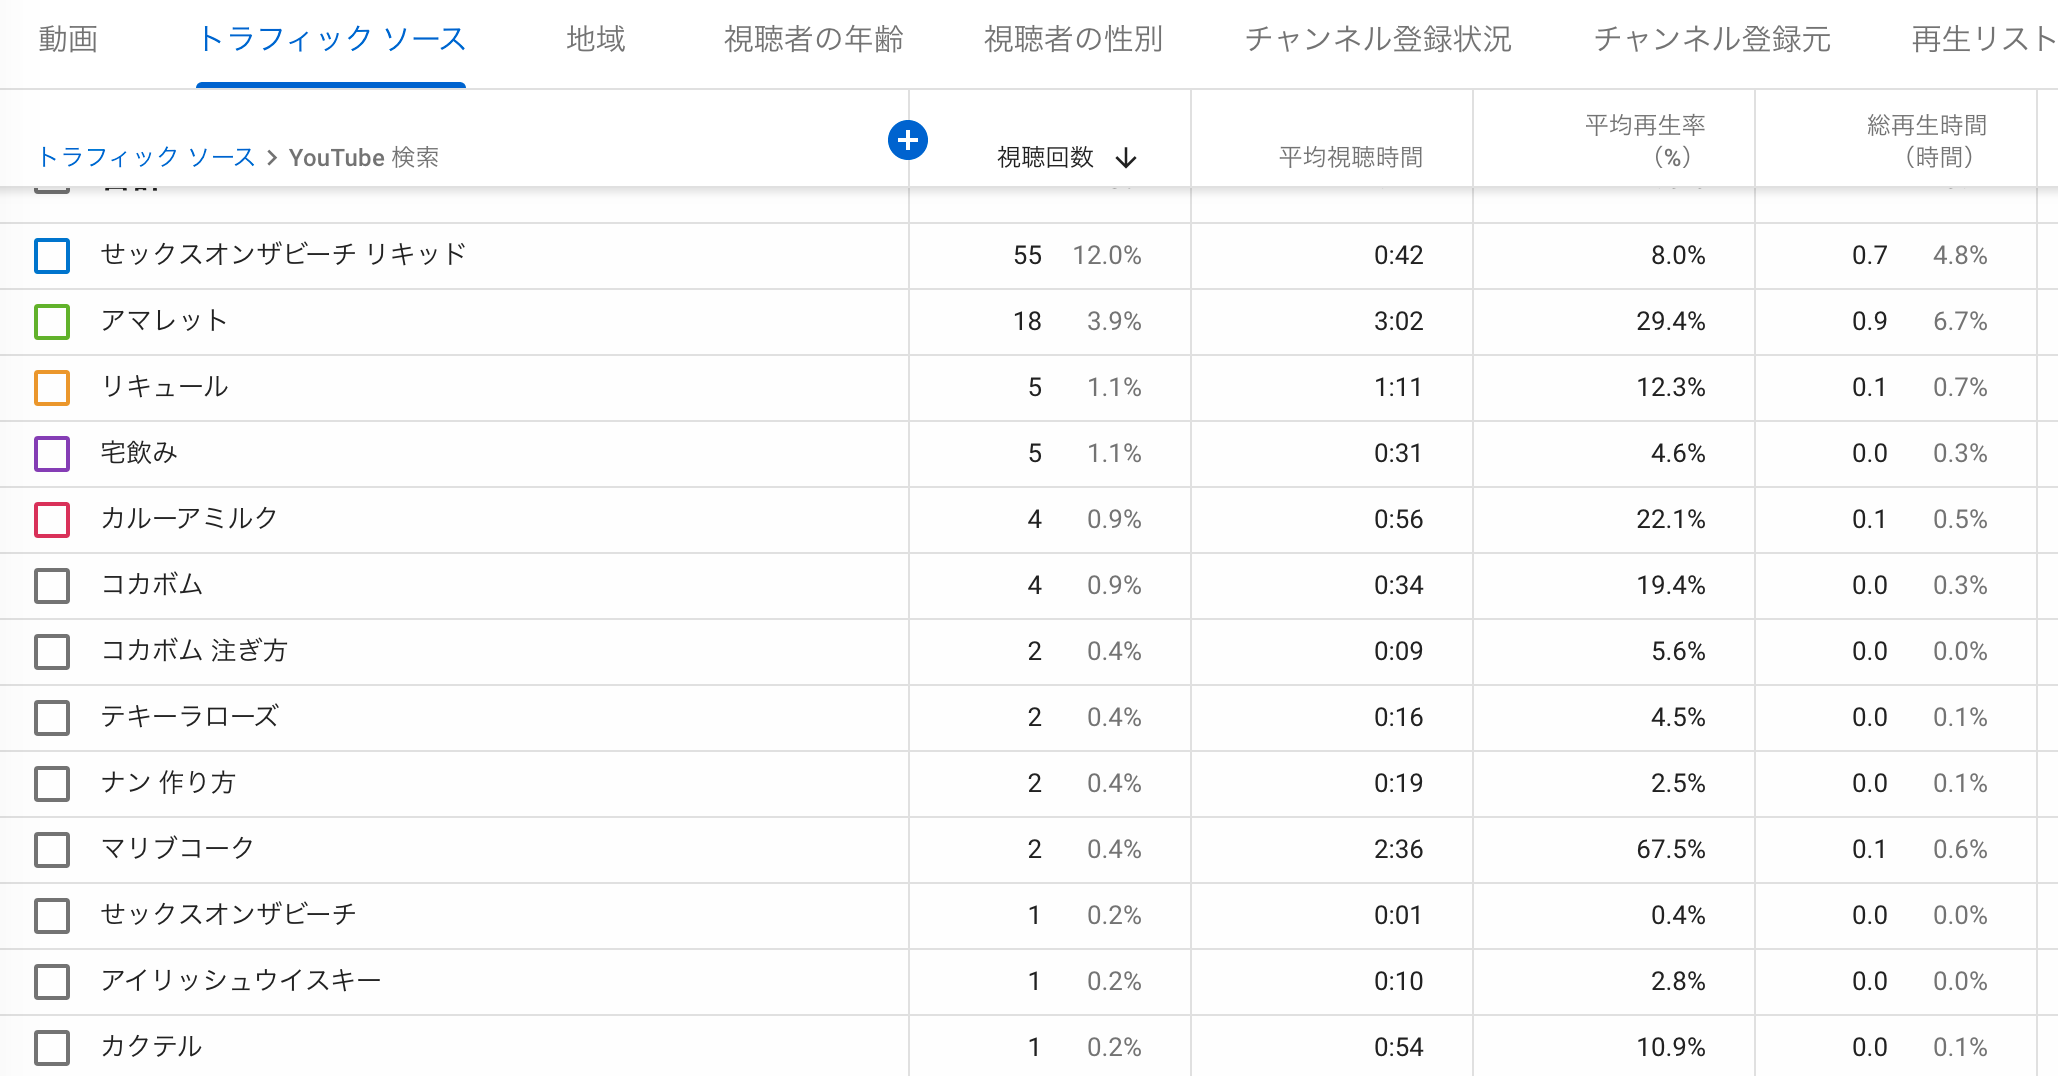Image resolution: width=2058 pixels, height=1076 pixels.
Task: Select the カクテル row checkbox
Action: 52,1048
